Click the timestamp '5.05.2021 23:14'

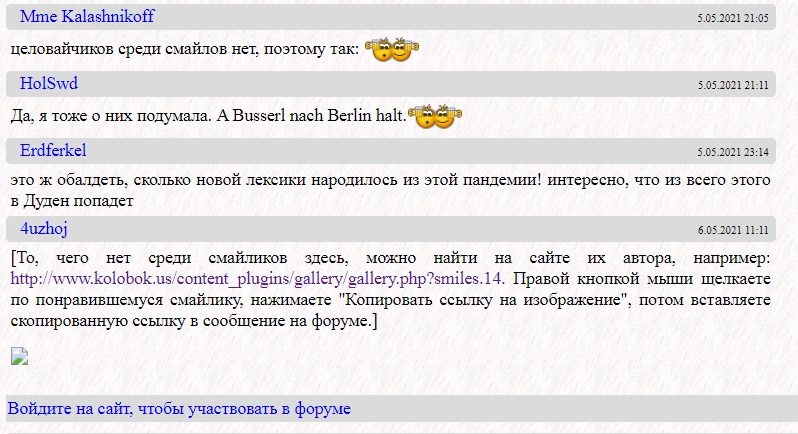coord(733,152)
